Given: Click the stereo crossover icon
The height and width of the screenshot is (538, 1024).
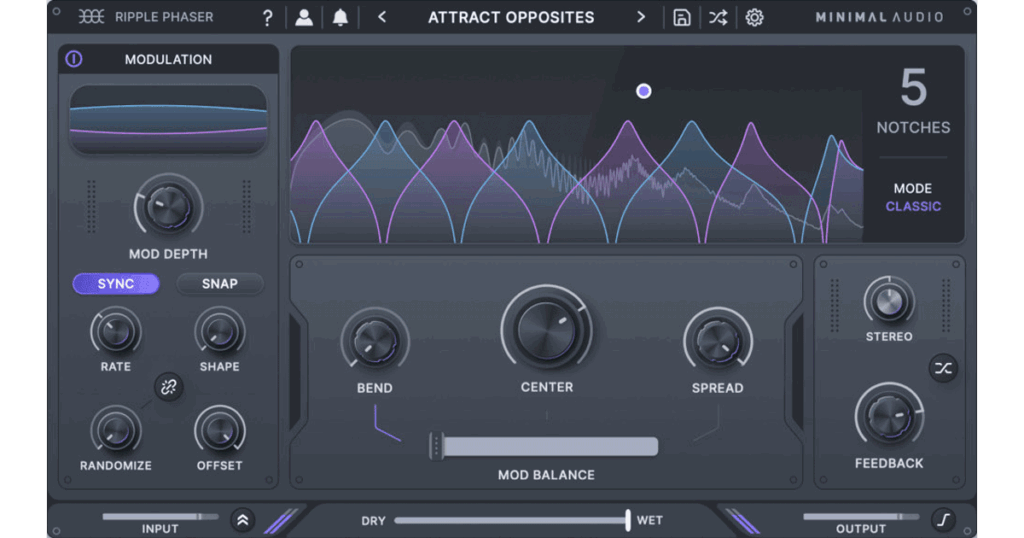Looking at the screenshot, I should [943, 369].
